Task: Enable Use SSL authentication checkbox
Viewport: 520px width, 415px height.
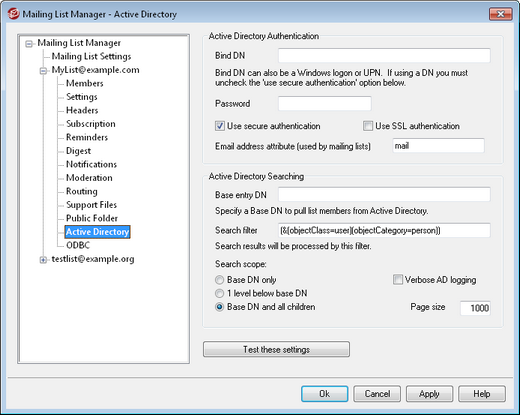Action: coord(368,126)
